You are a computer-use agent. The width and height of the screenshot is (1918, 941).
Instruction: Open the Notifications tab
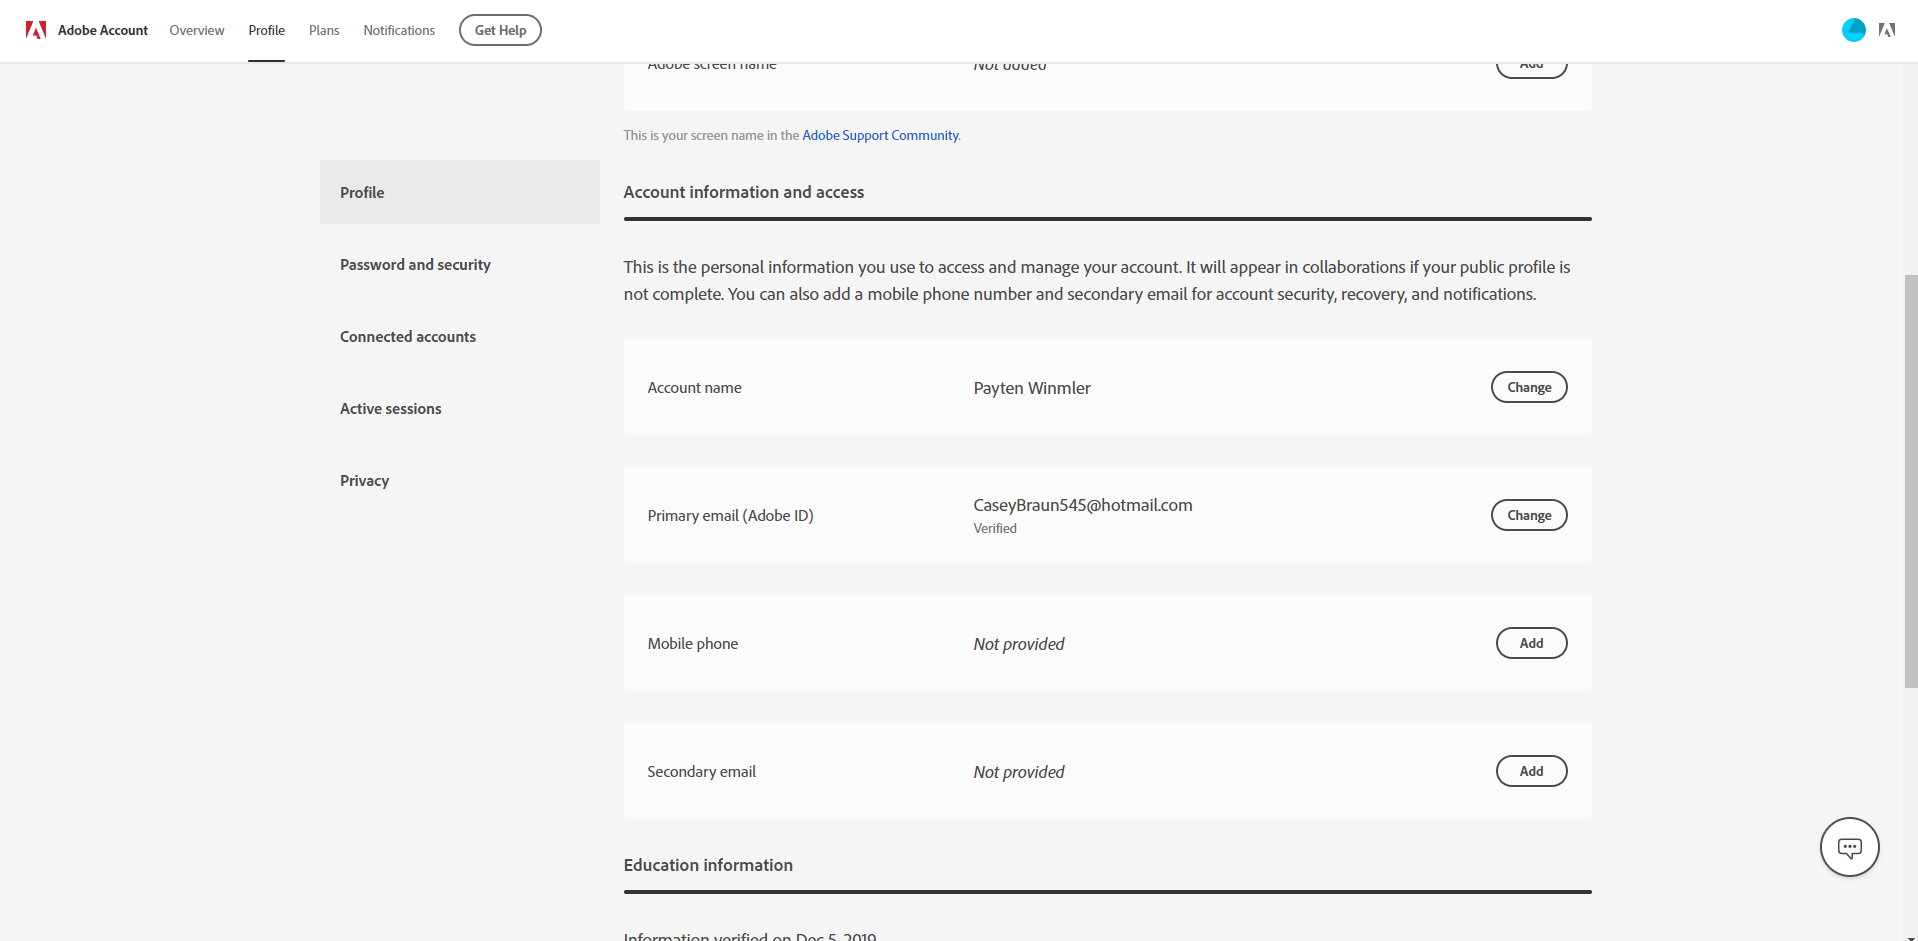pyautogui.click(x=399, y=30)
